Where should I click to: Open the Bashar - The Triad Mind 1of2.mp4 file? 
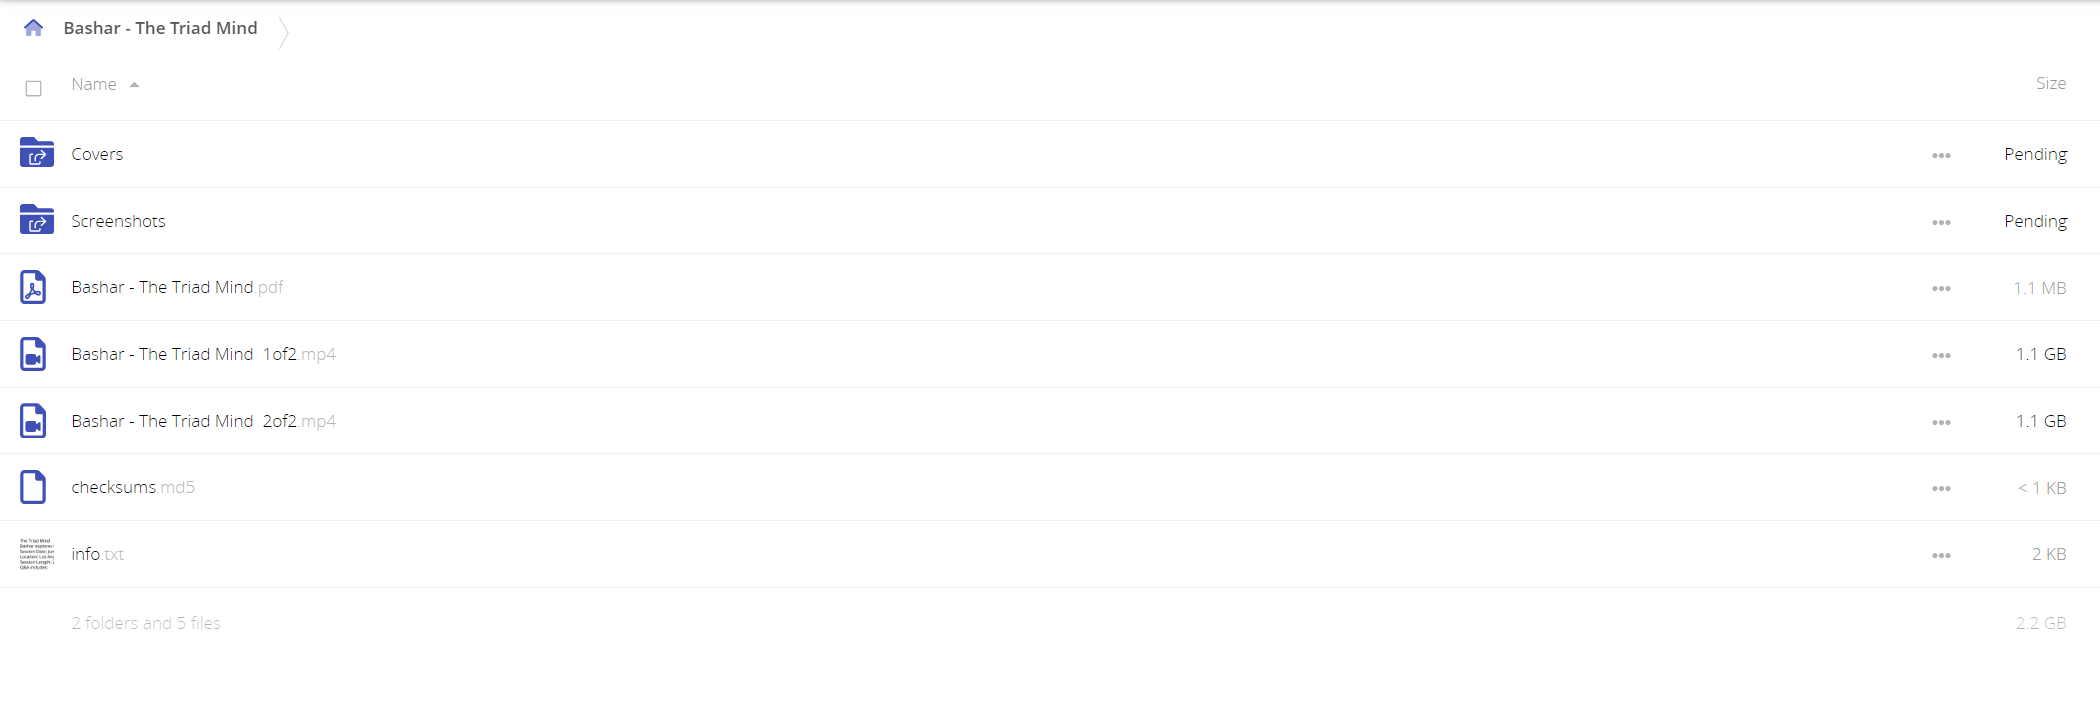tap(203, 354)
